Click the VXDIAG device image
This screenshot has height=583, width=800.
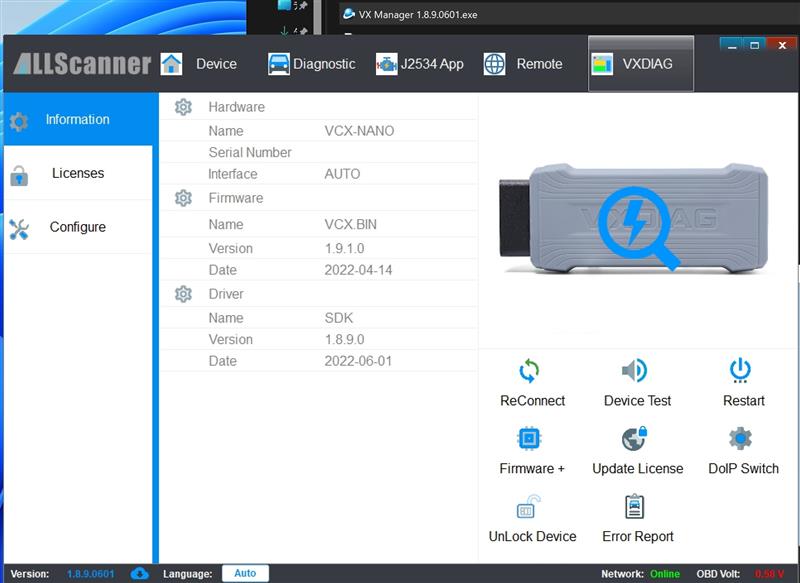click(x=633, y=218)
